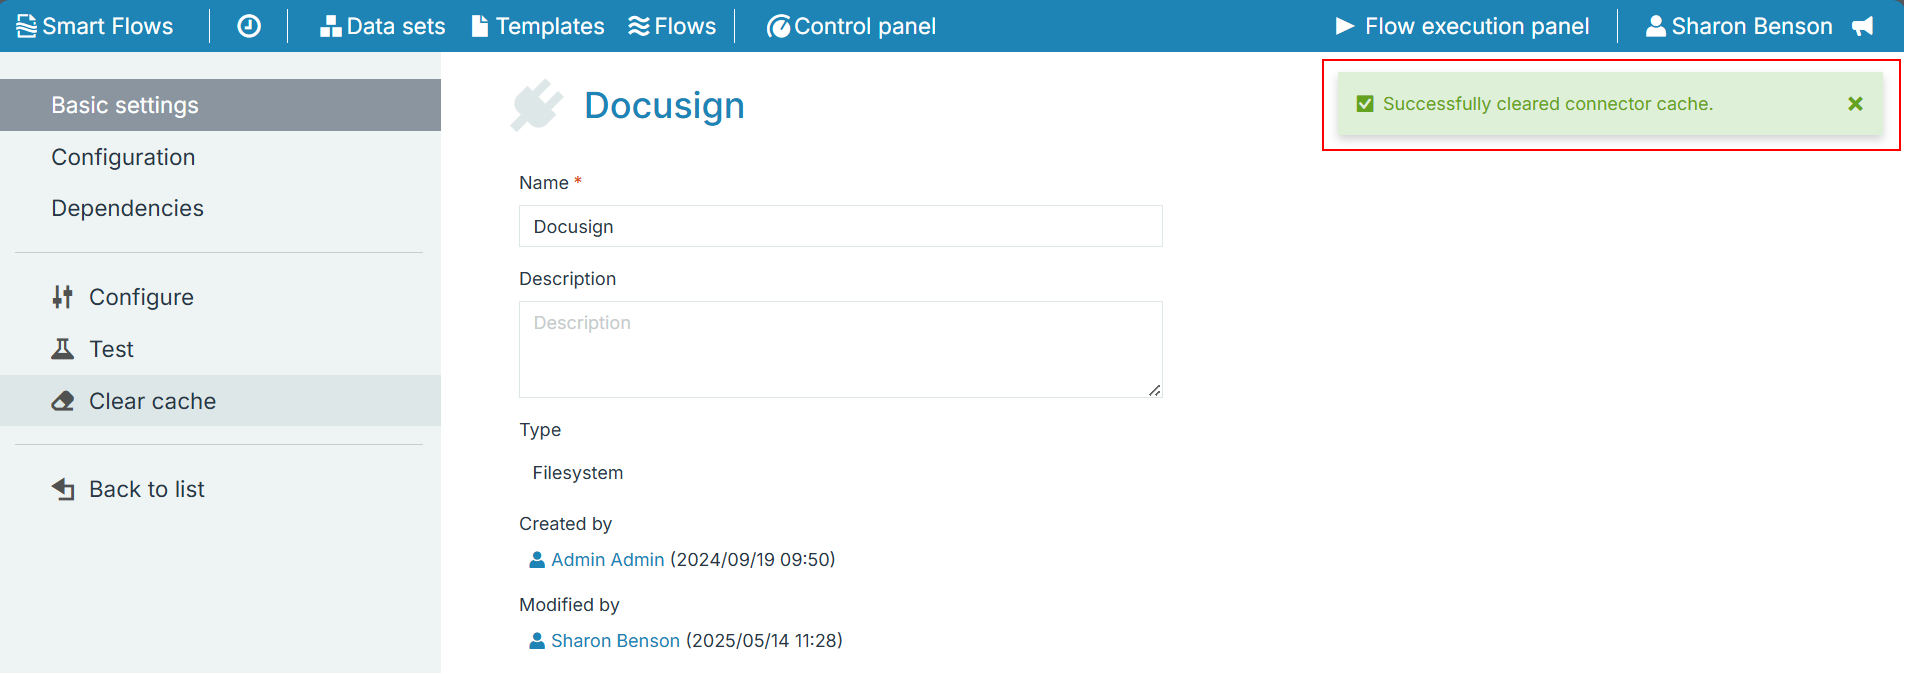Click the Description text area
1905x674 pixels.
click(840, 349)
